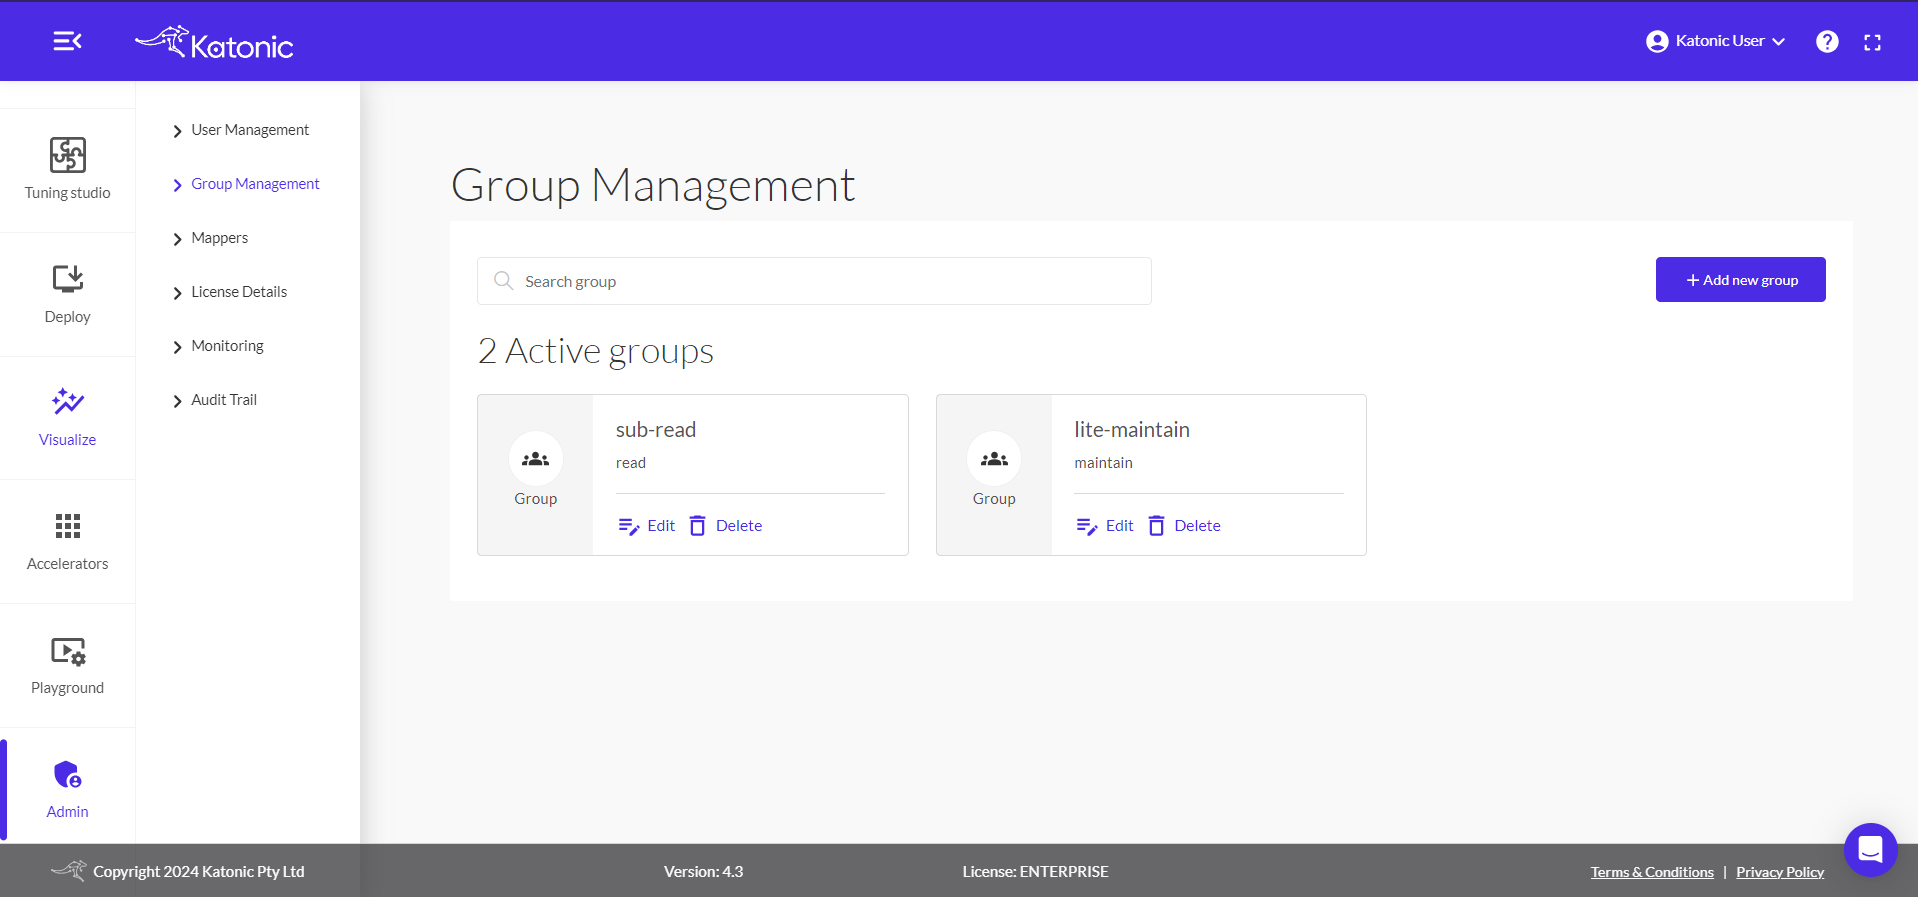
Task: Open Terms & Conditions link
Action: click(1652, 872)
